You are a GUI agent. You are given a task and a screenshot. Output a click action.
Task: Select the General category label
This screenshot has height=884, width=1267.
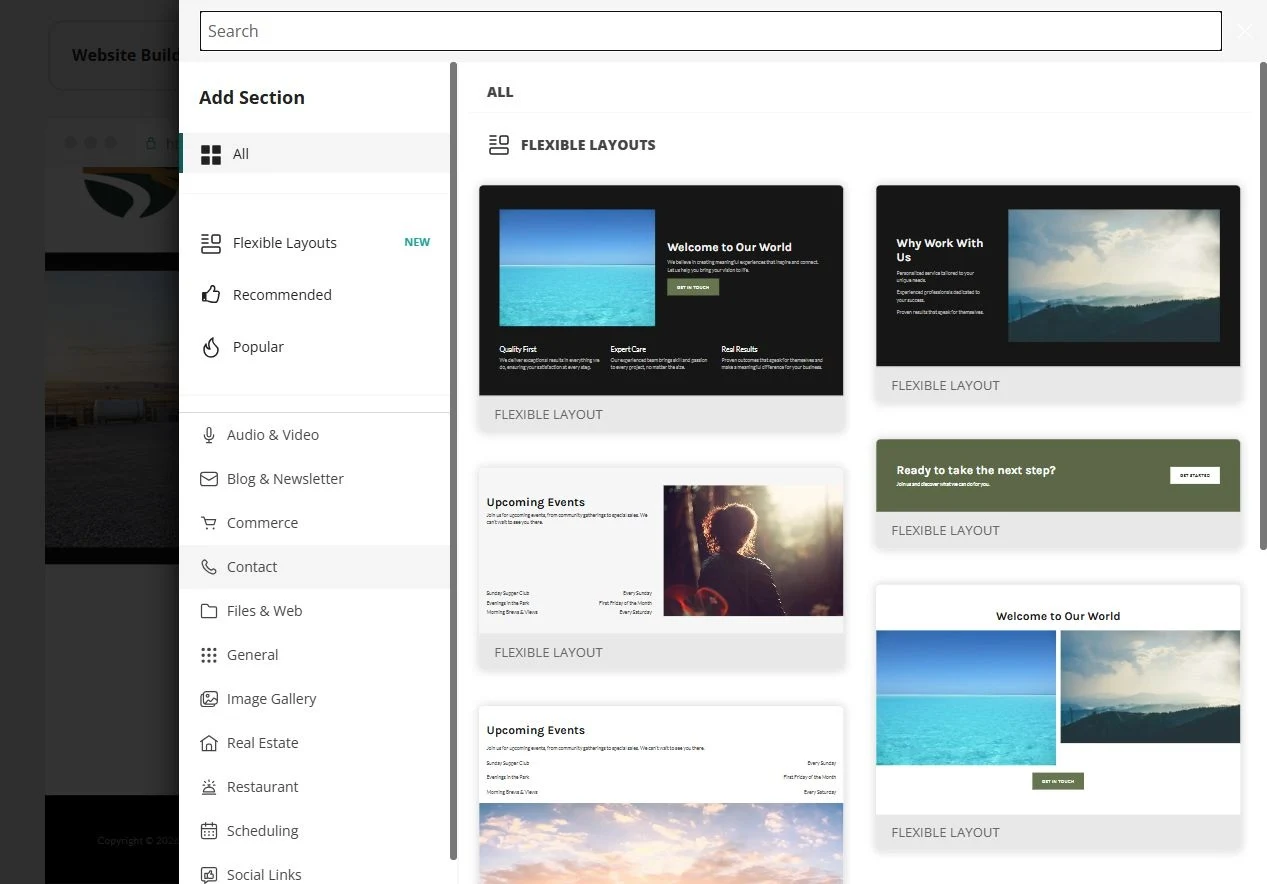252,655
